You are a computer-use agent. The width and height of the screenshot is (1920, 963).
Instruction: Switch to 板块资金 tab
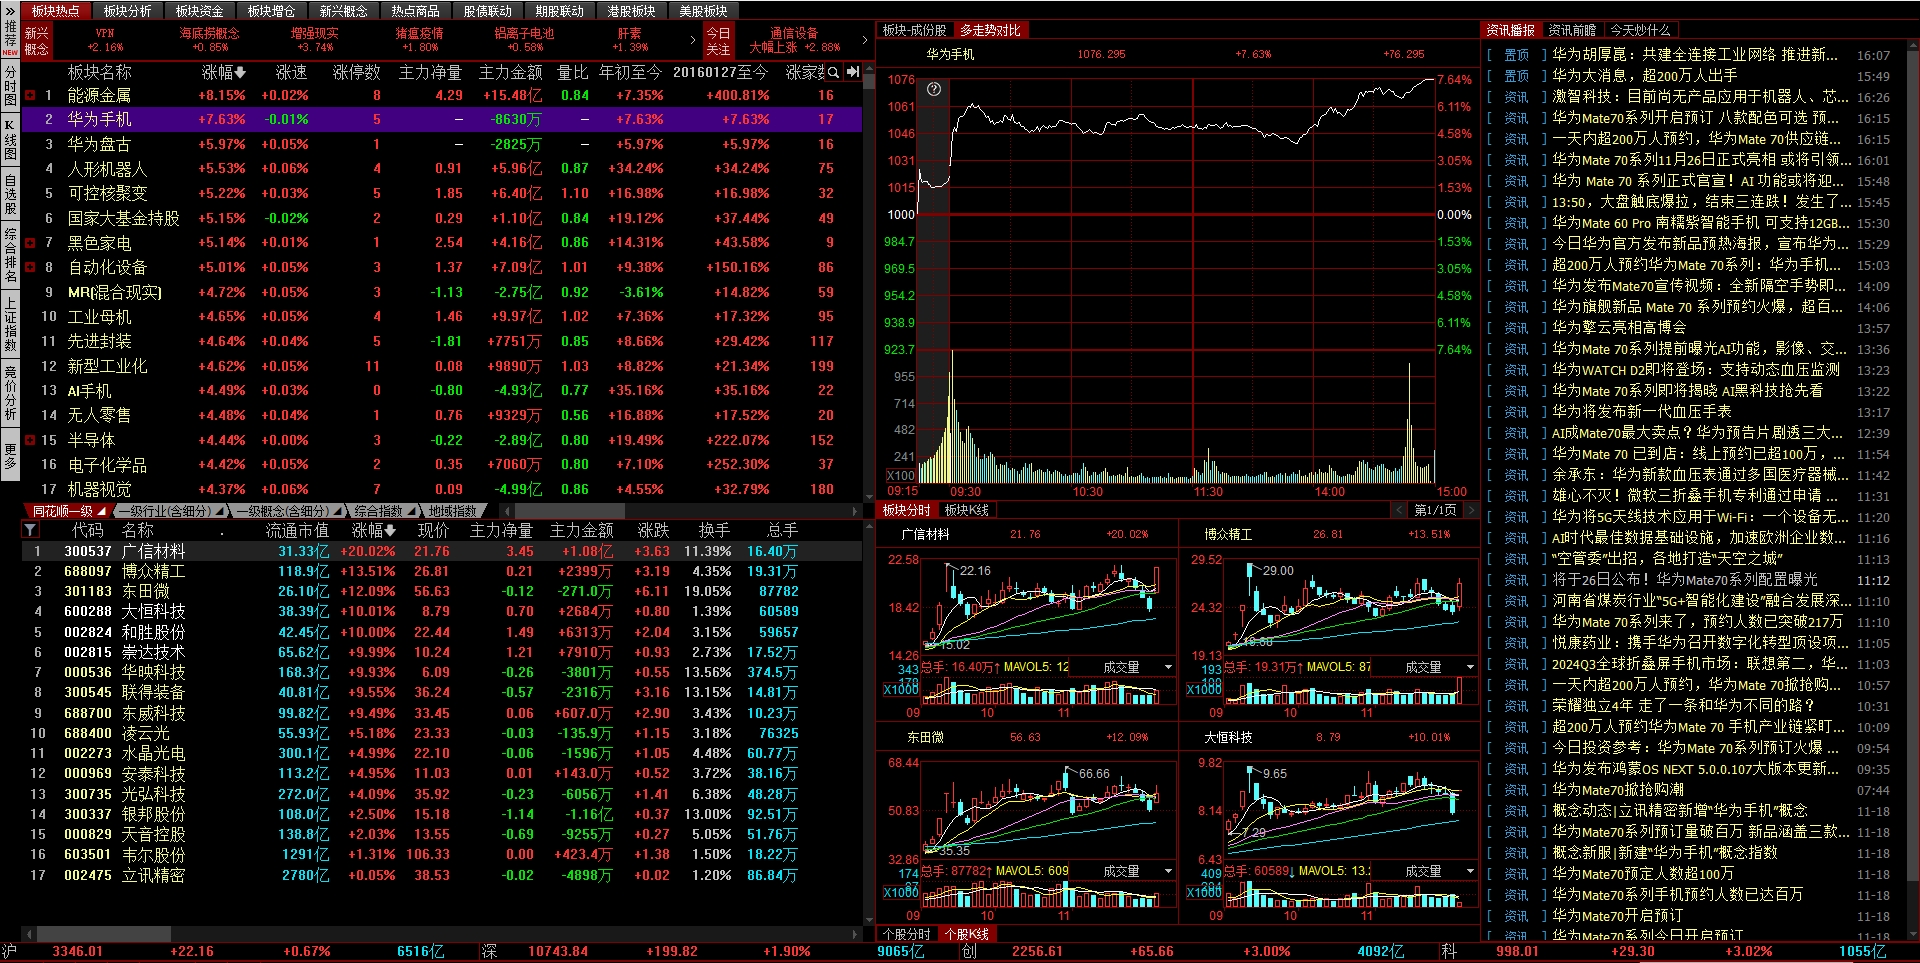(x=199, y=11)
